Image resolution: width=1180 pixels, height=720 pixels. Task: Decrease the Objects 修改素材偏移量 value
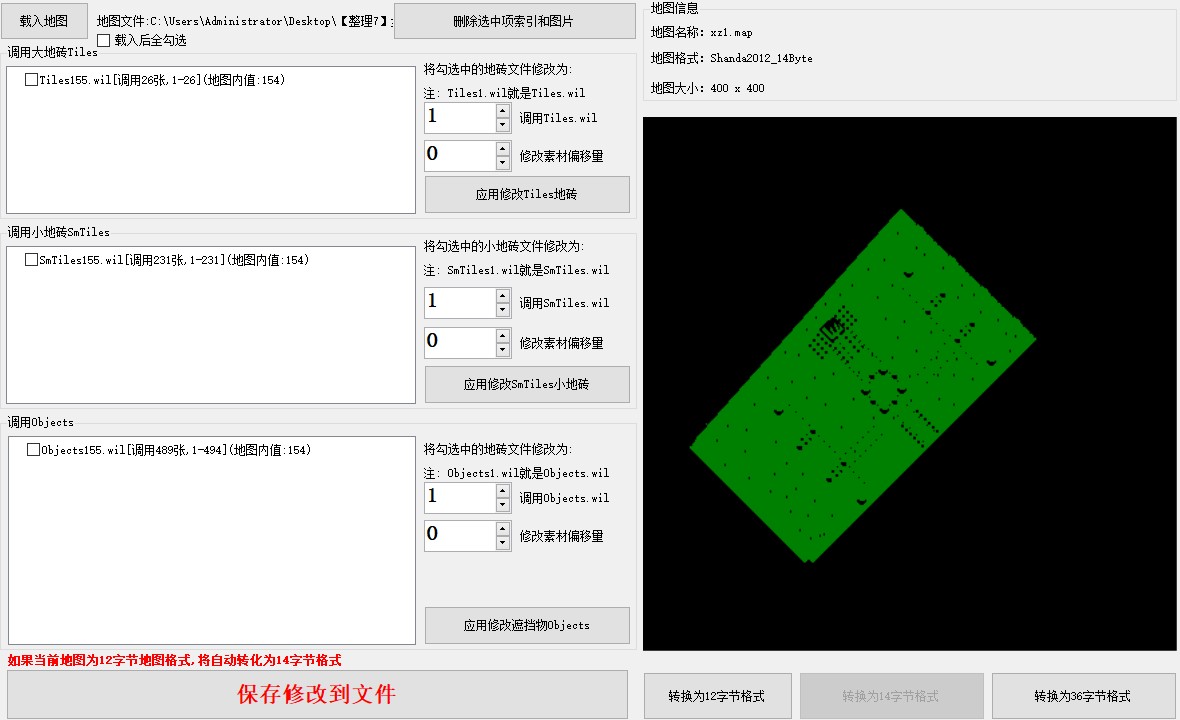(503, 543)
